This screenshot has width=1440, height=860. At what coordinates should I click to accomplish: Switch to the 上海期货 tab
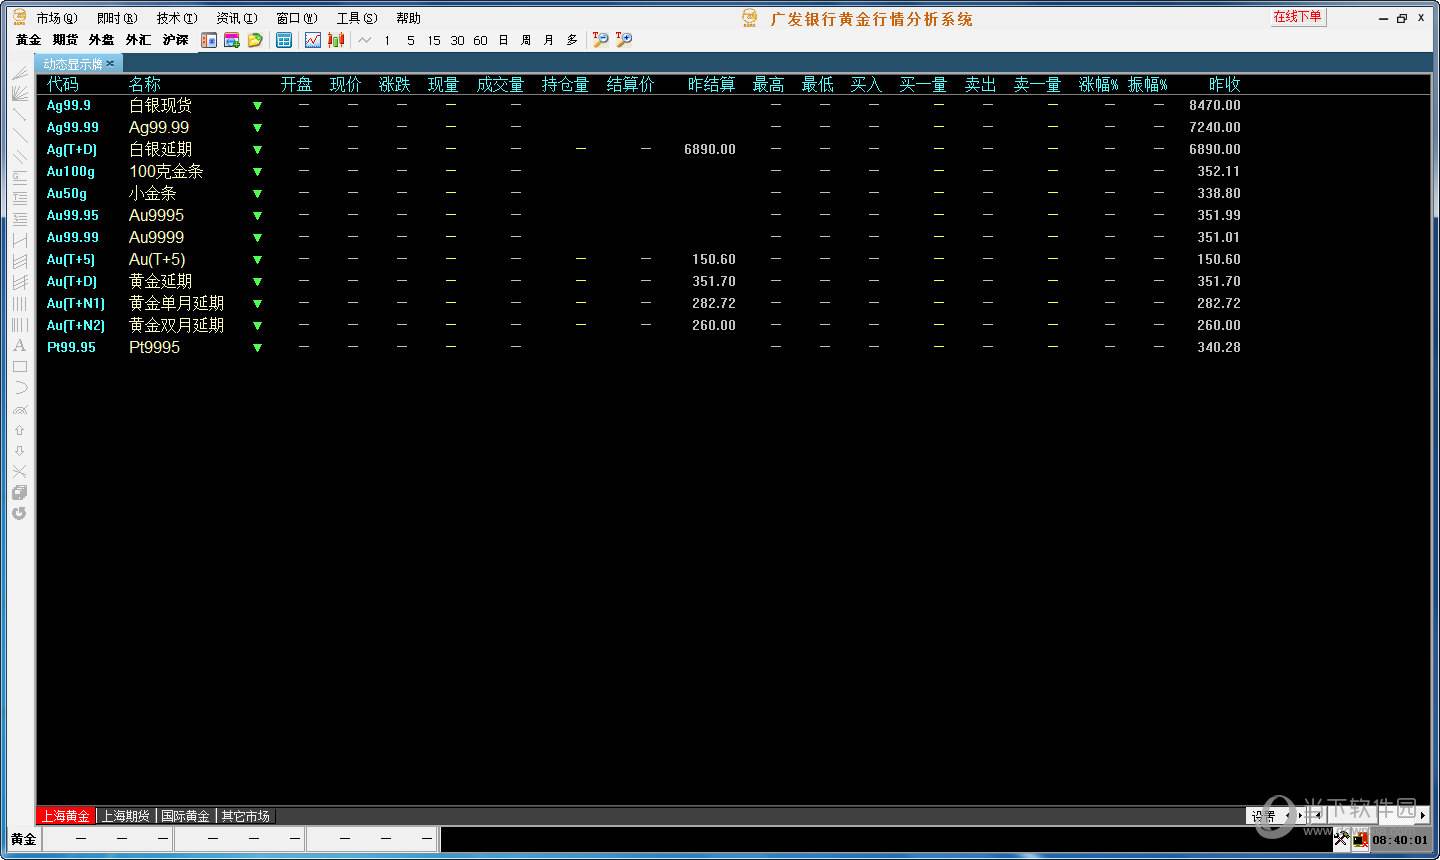click(126, 816)
